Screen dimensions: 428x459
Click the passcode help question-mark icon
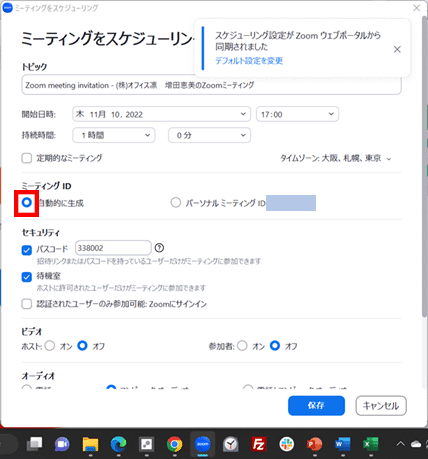coord(159,248)
